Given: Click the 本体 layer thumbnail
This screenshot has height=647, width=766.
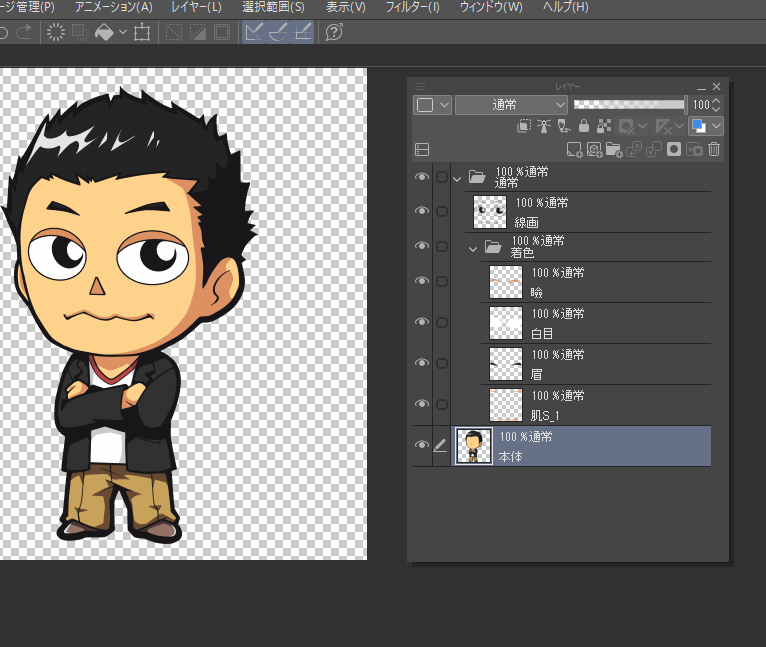Looking at the screenshot, I should coord(472,445).
